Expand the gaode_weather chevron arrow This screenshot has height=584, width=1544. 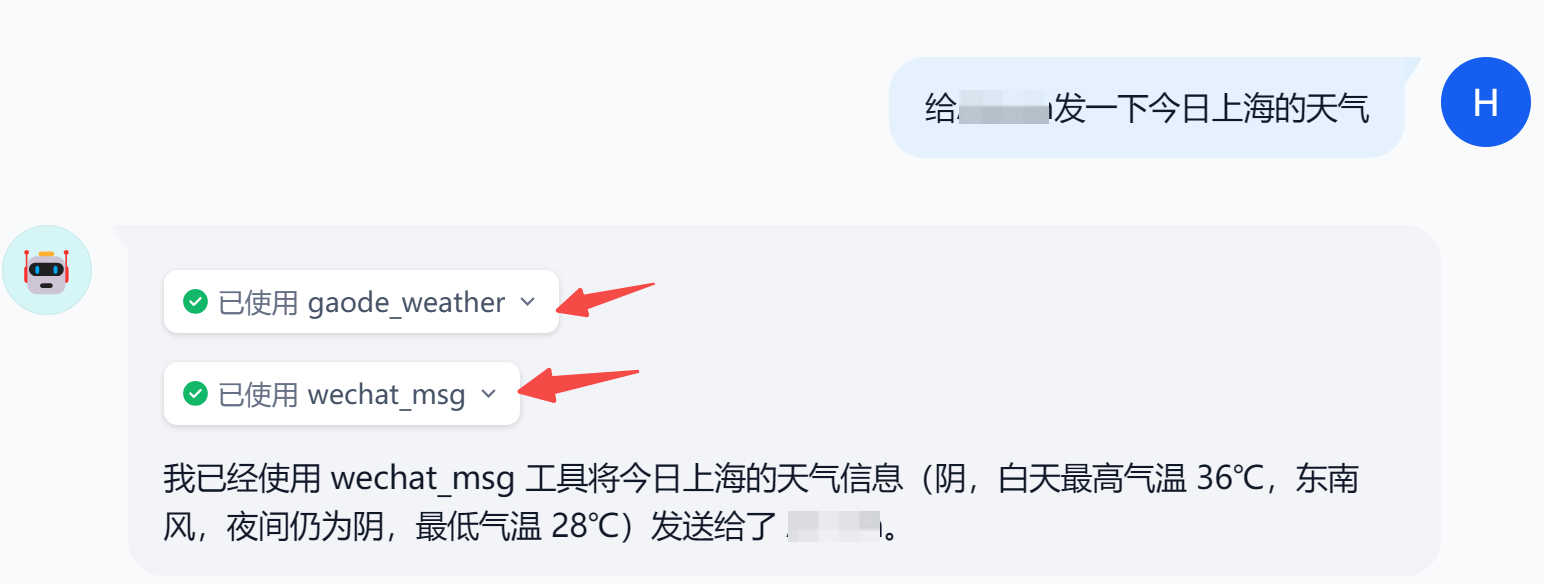[x=528, y=302]
